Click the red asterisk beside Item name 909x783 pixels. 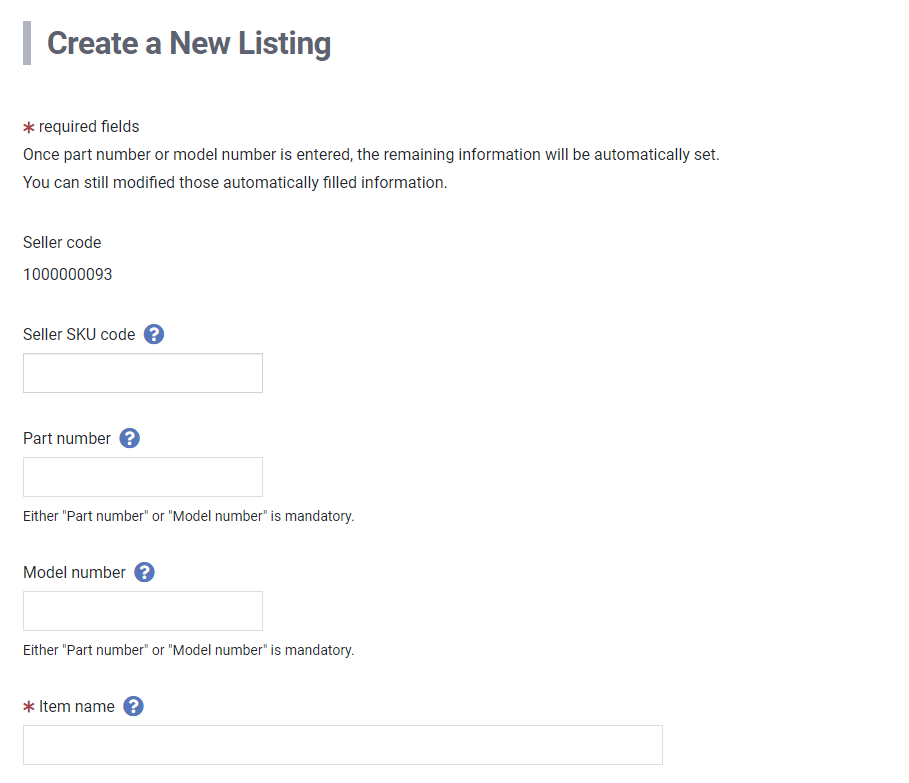[28, 706]
